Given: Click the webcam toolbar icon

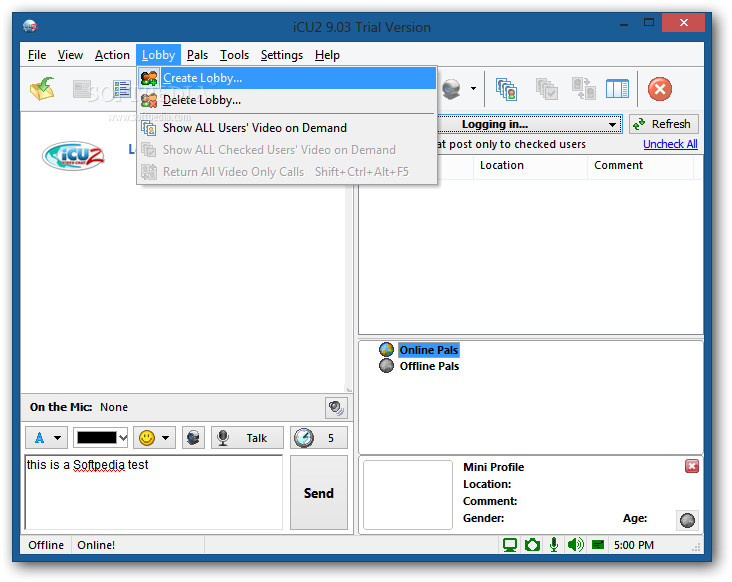Looking at the screenshot, I should pyautogui.click(x=451, y=89).
